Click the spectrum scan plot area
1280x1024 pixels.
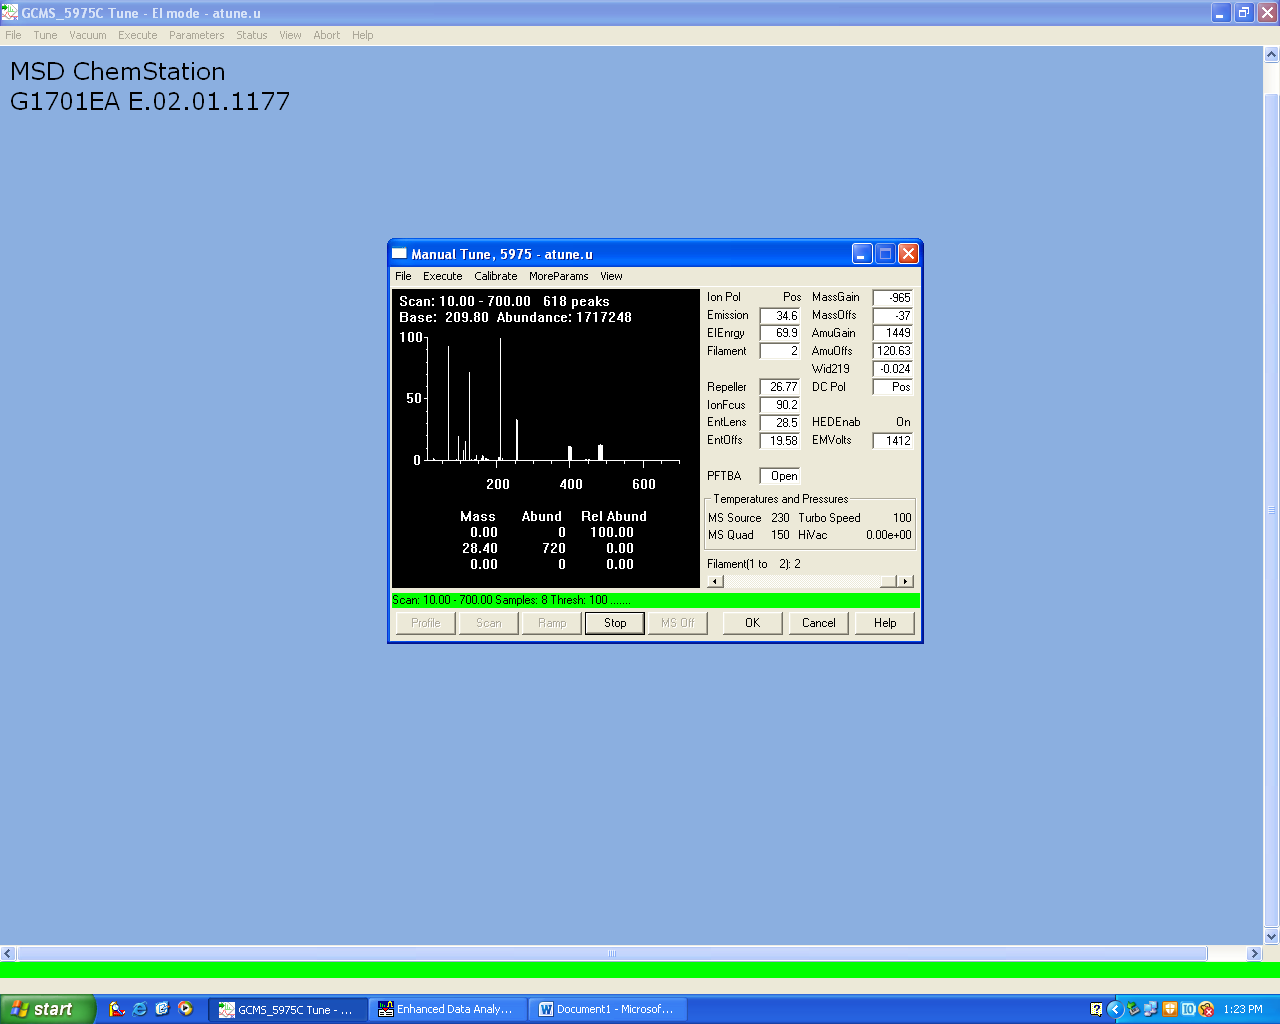(546, 438)
